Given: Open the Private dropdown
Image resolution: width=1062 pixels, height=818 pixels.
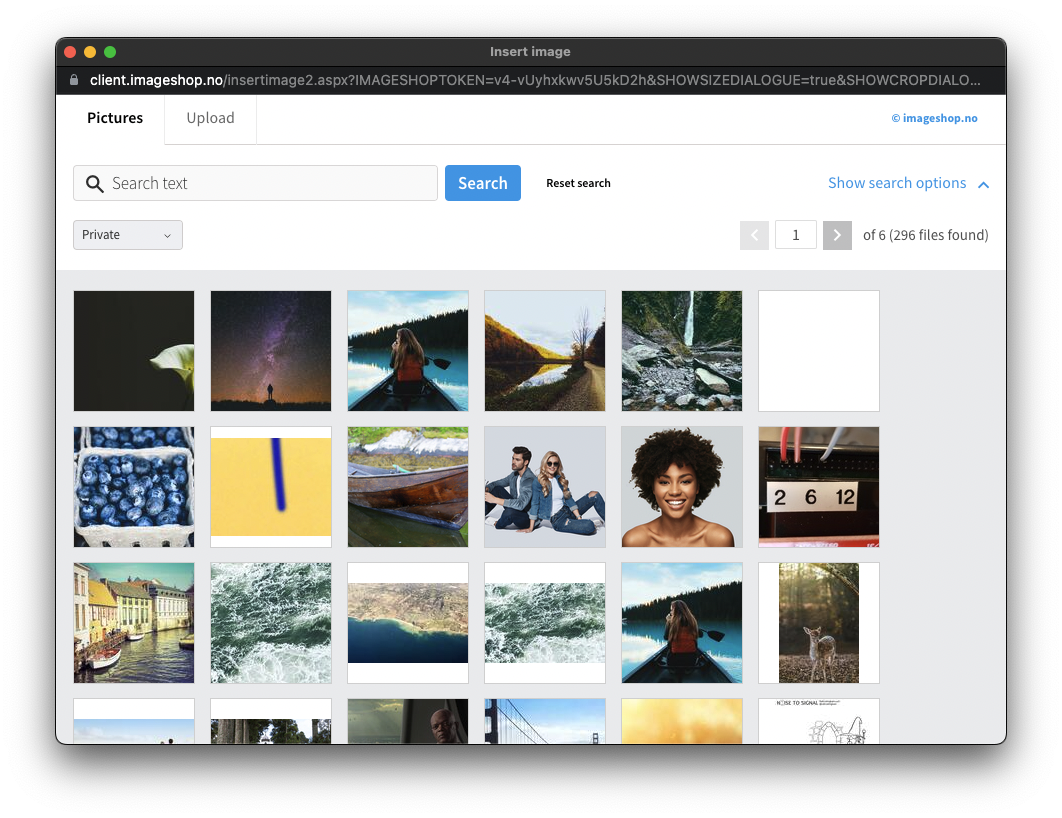Looking at the screenshot, I should [x=127, y=235].
